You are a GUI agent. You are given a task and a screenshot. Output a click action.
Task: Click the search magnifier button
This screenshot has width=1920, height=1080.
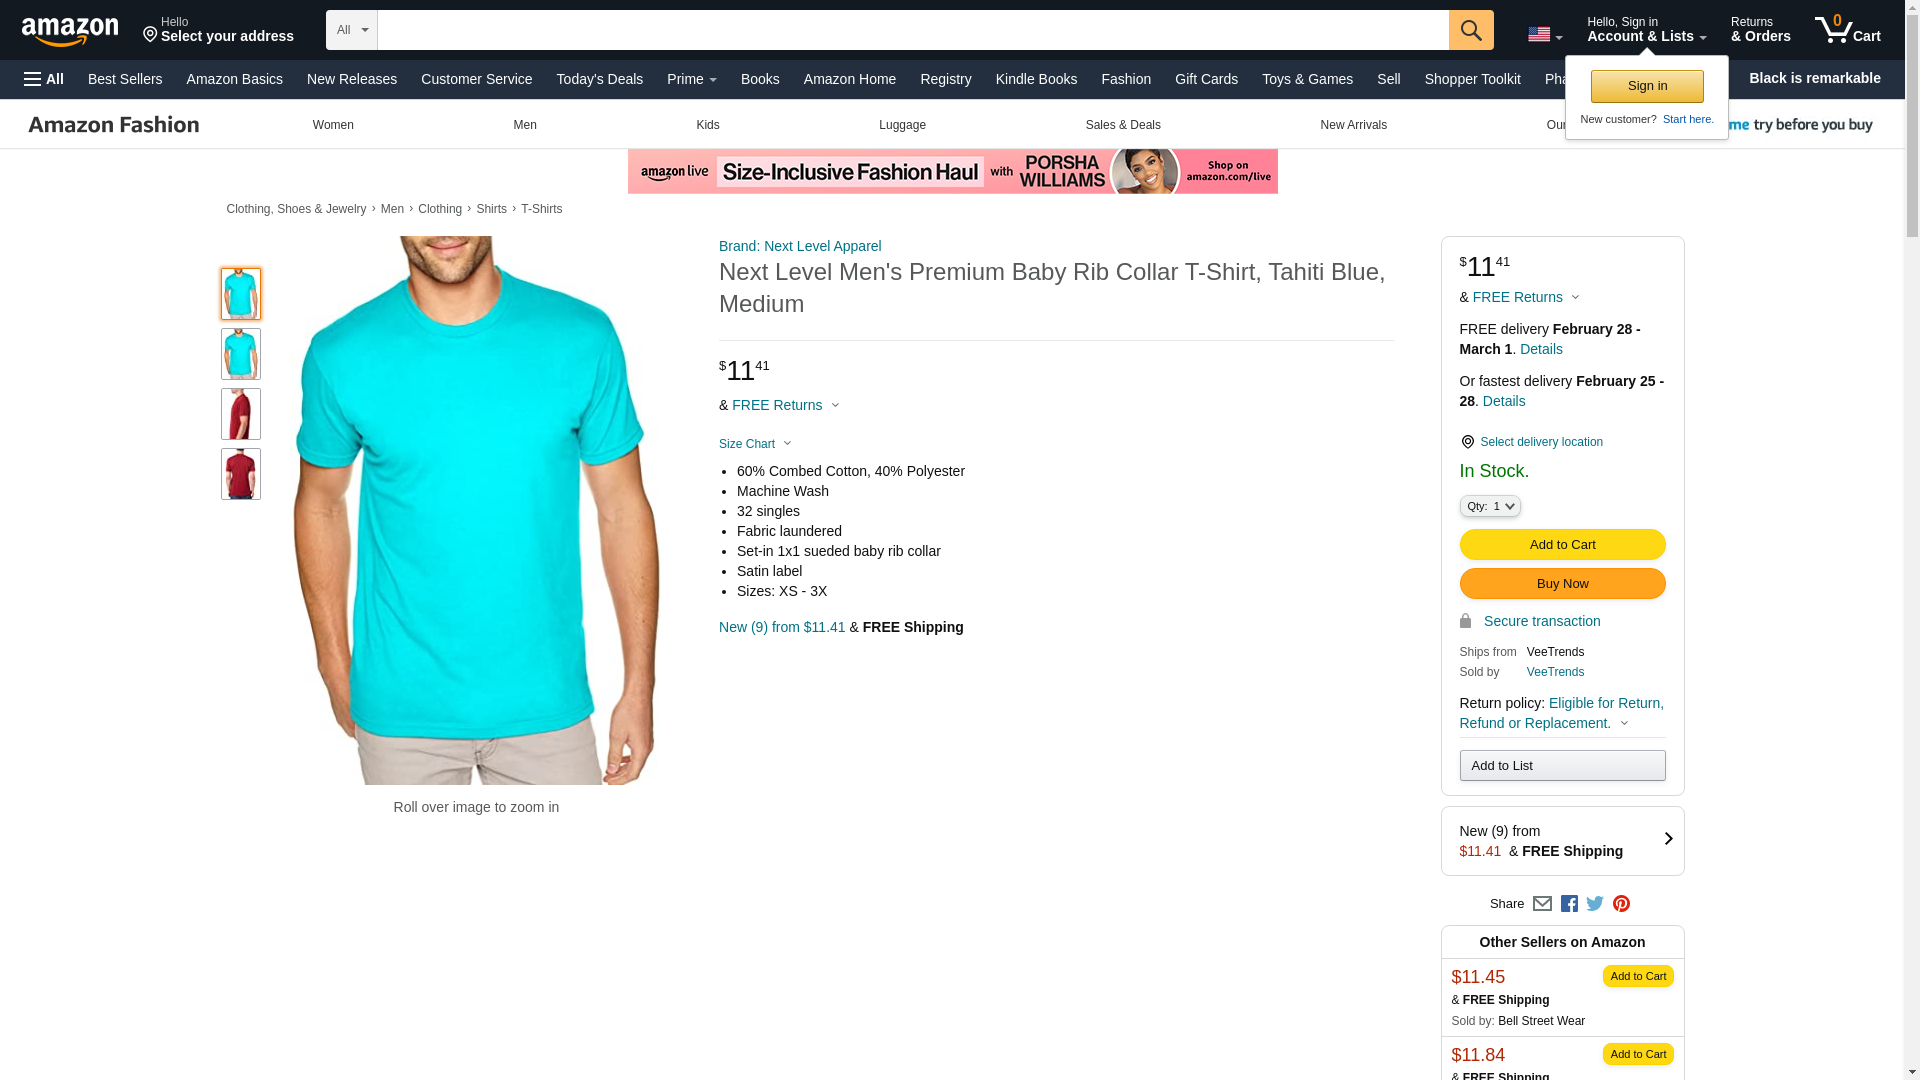[x=1471, y=30]
